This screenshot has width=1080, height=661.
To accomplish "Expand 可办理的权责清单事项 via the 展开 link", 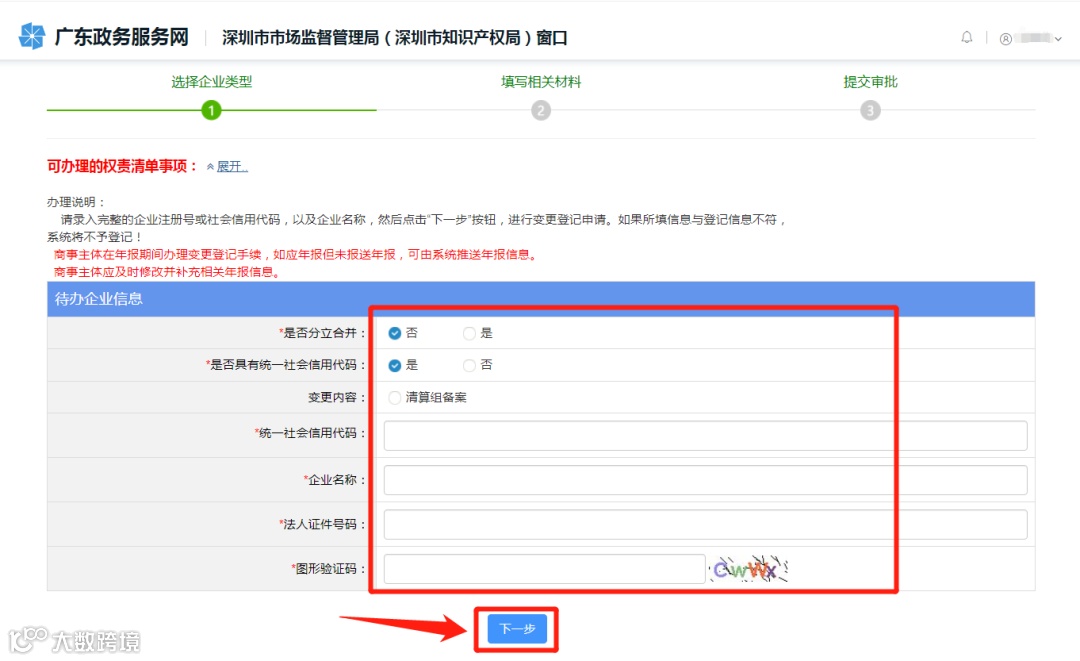I will [231, 165].
